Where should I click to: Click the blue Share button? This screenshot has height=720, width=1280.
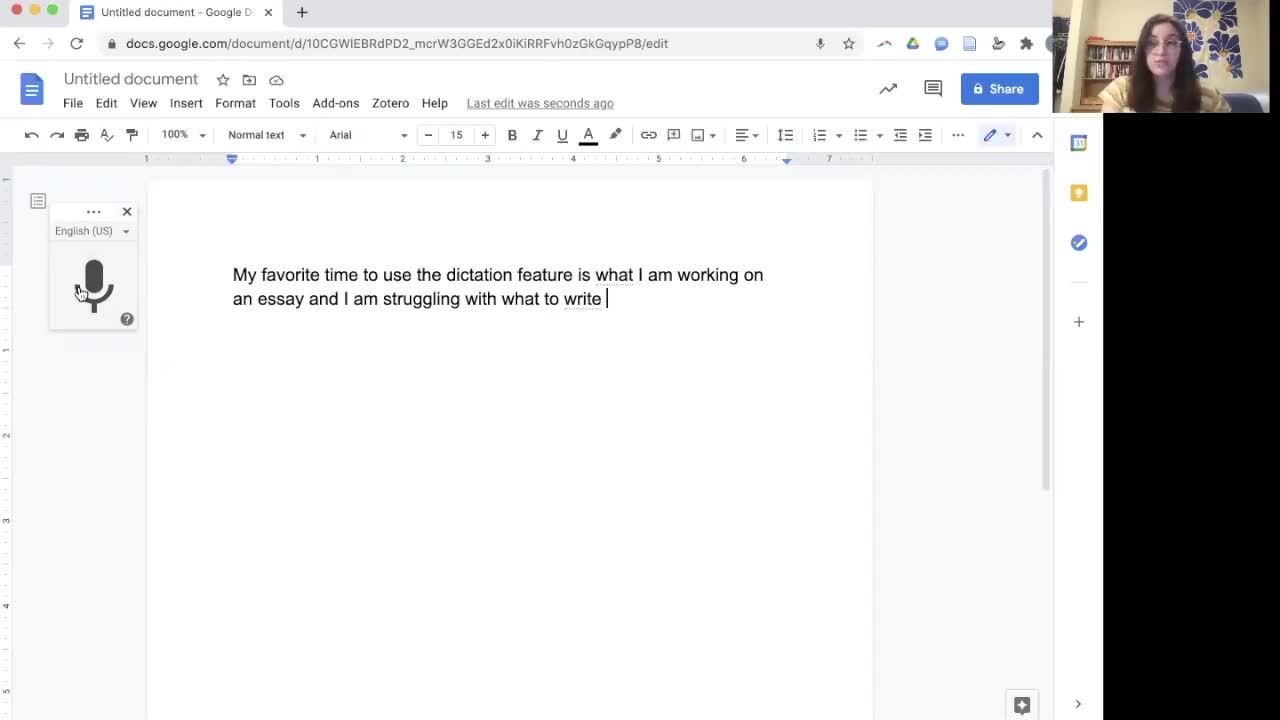point(999,89)
